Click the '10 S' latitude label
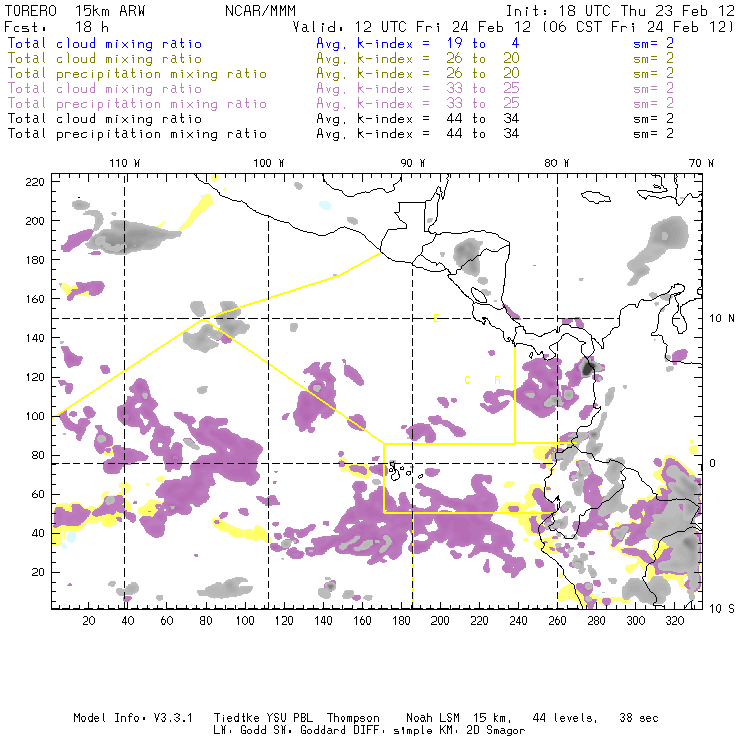 point(722,609)
